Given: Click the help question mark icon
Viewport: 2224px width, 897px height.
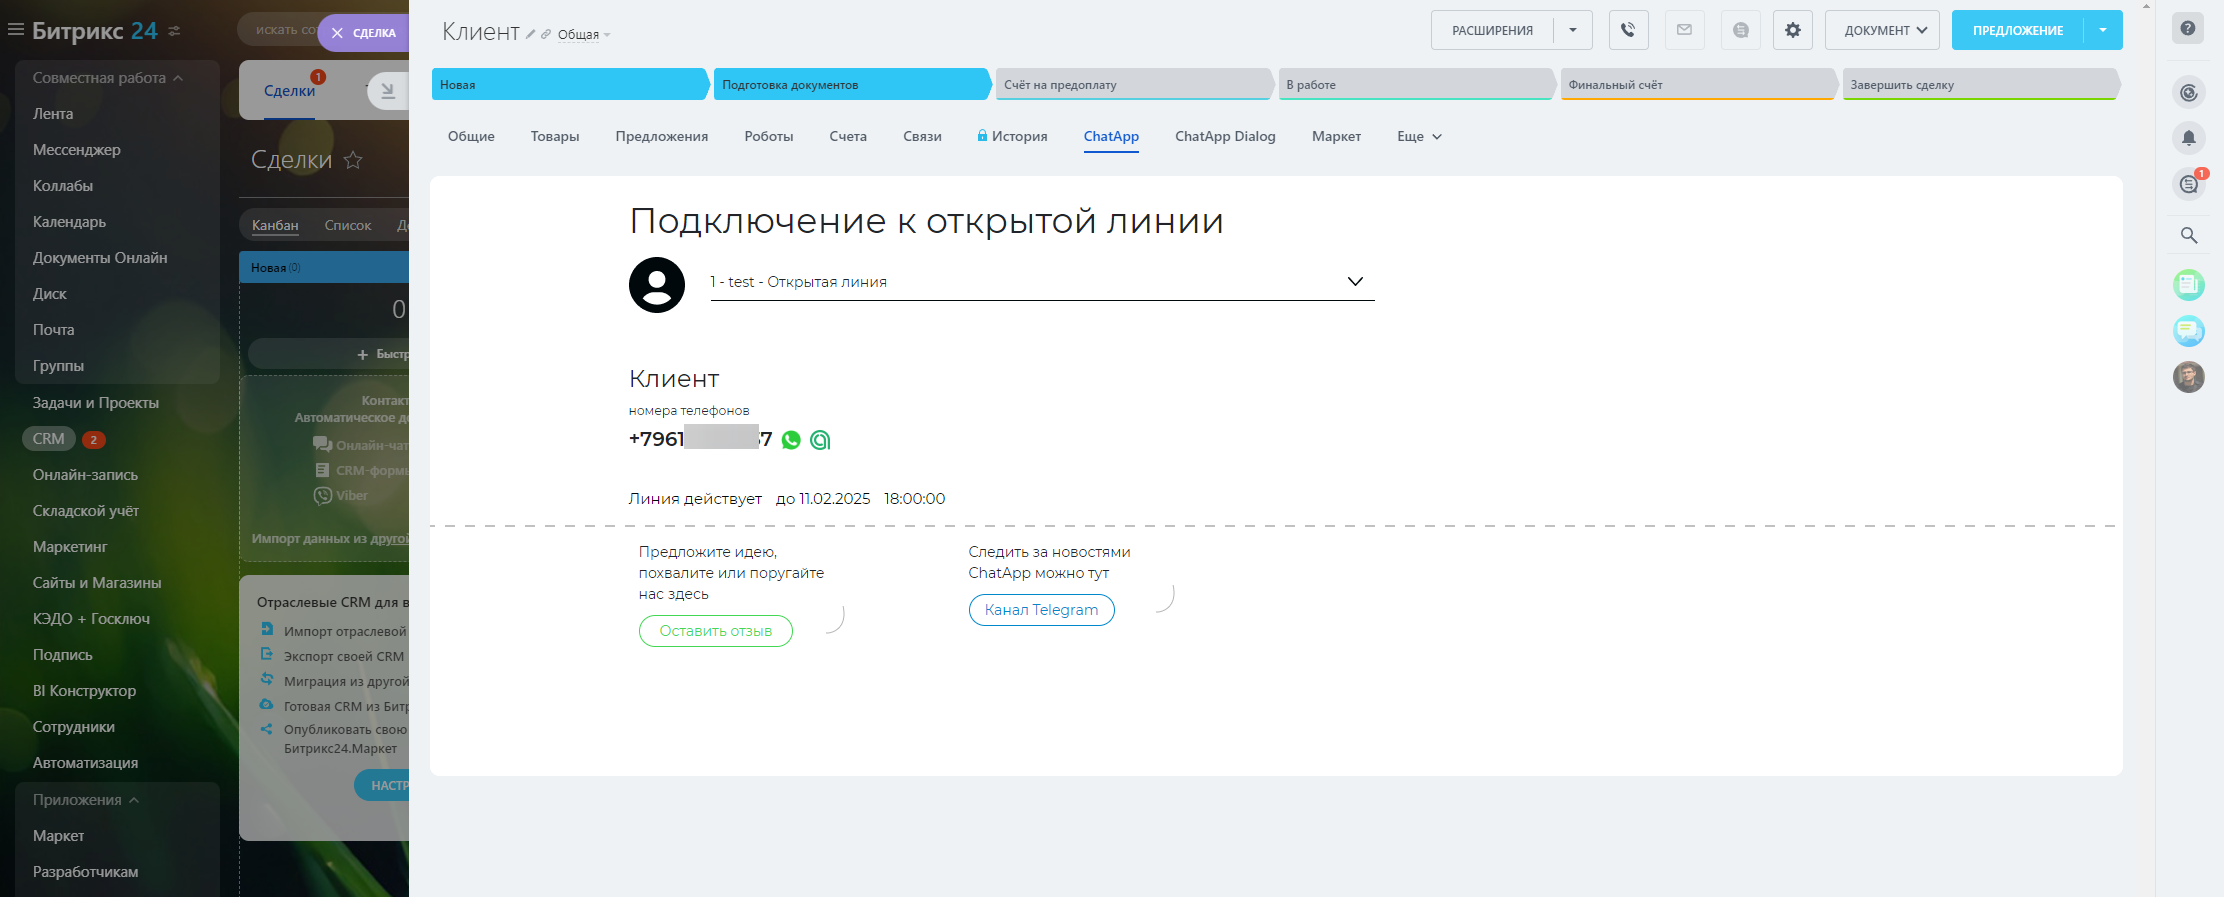Looking at the screenshot, I should [2188, 28].
